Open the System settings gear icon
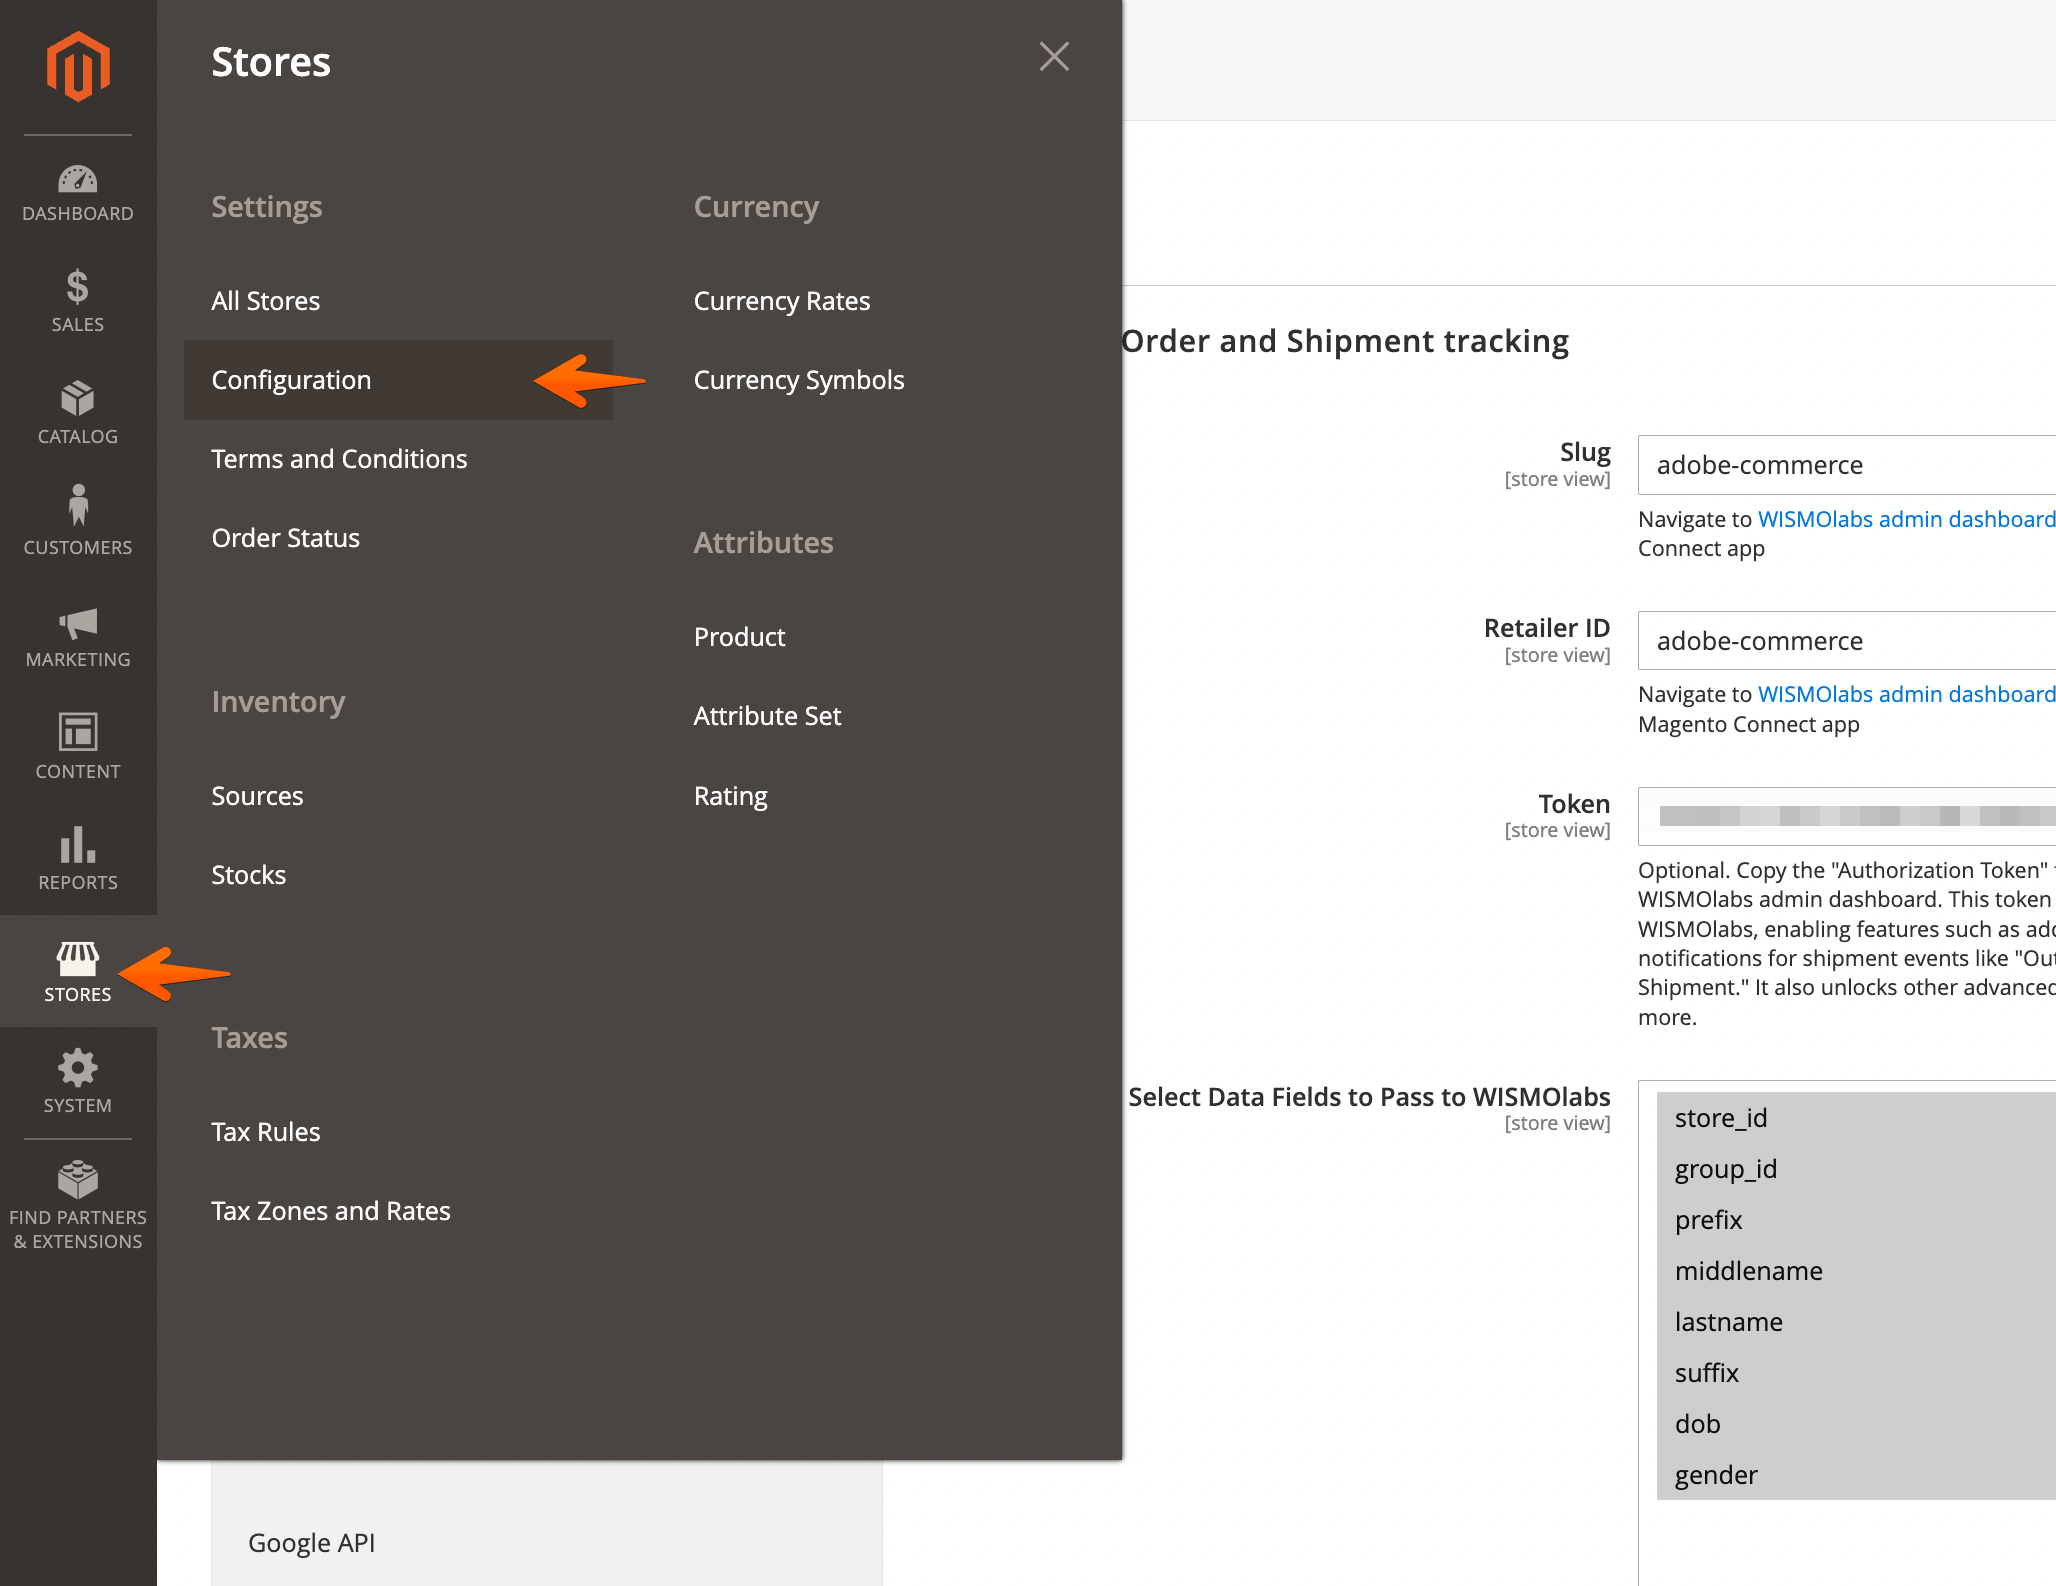Viewport: 2056px width, 1586px height. point(77,1080)
